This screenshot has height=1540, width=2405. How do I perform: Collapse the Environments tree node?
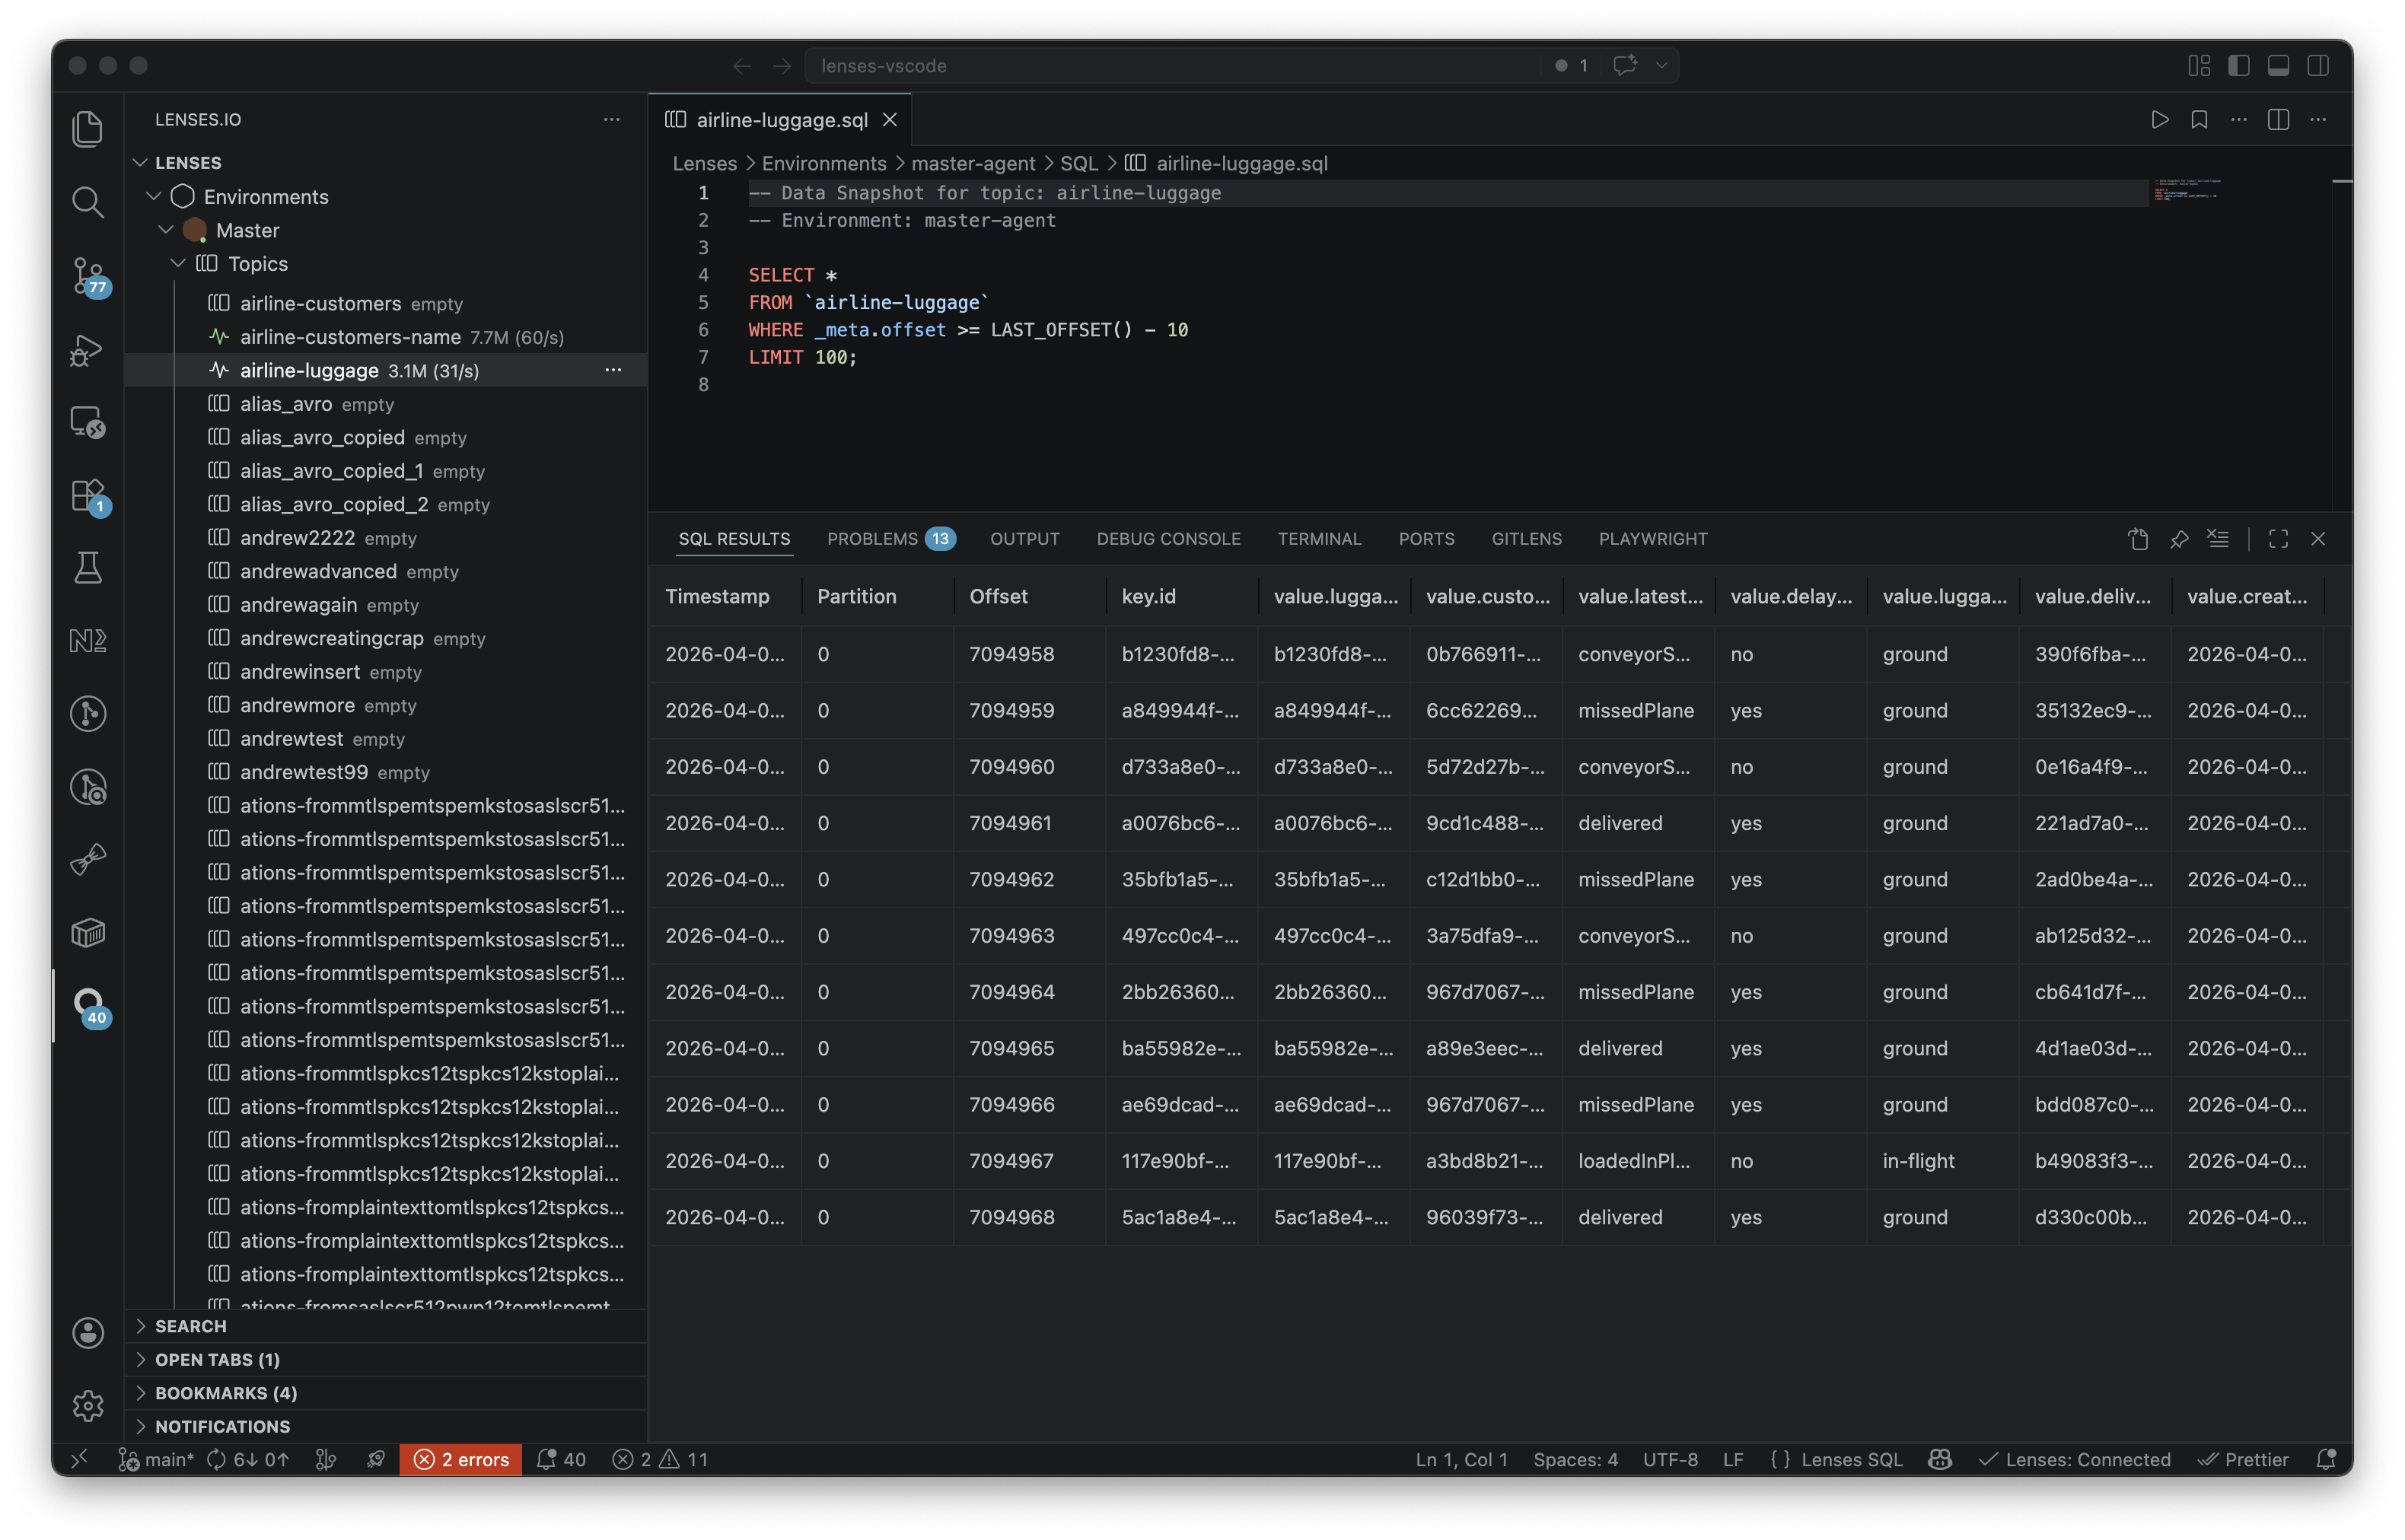click(x=154, y=196)
